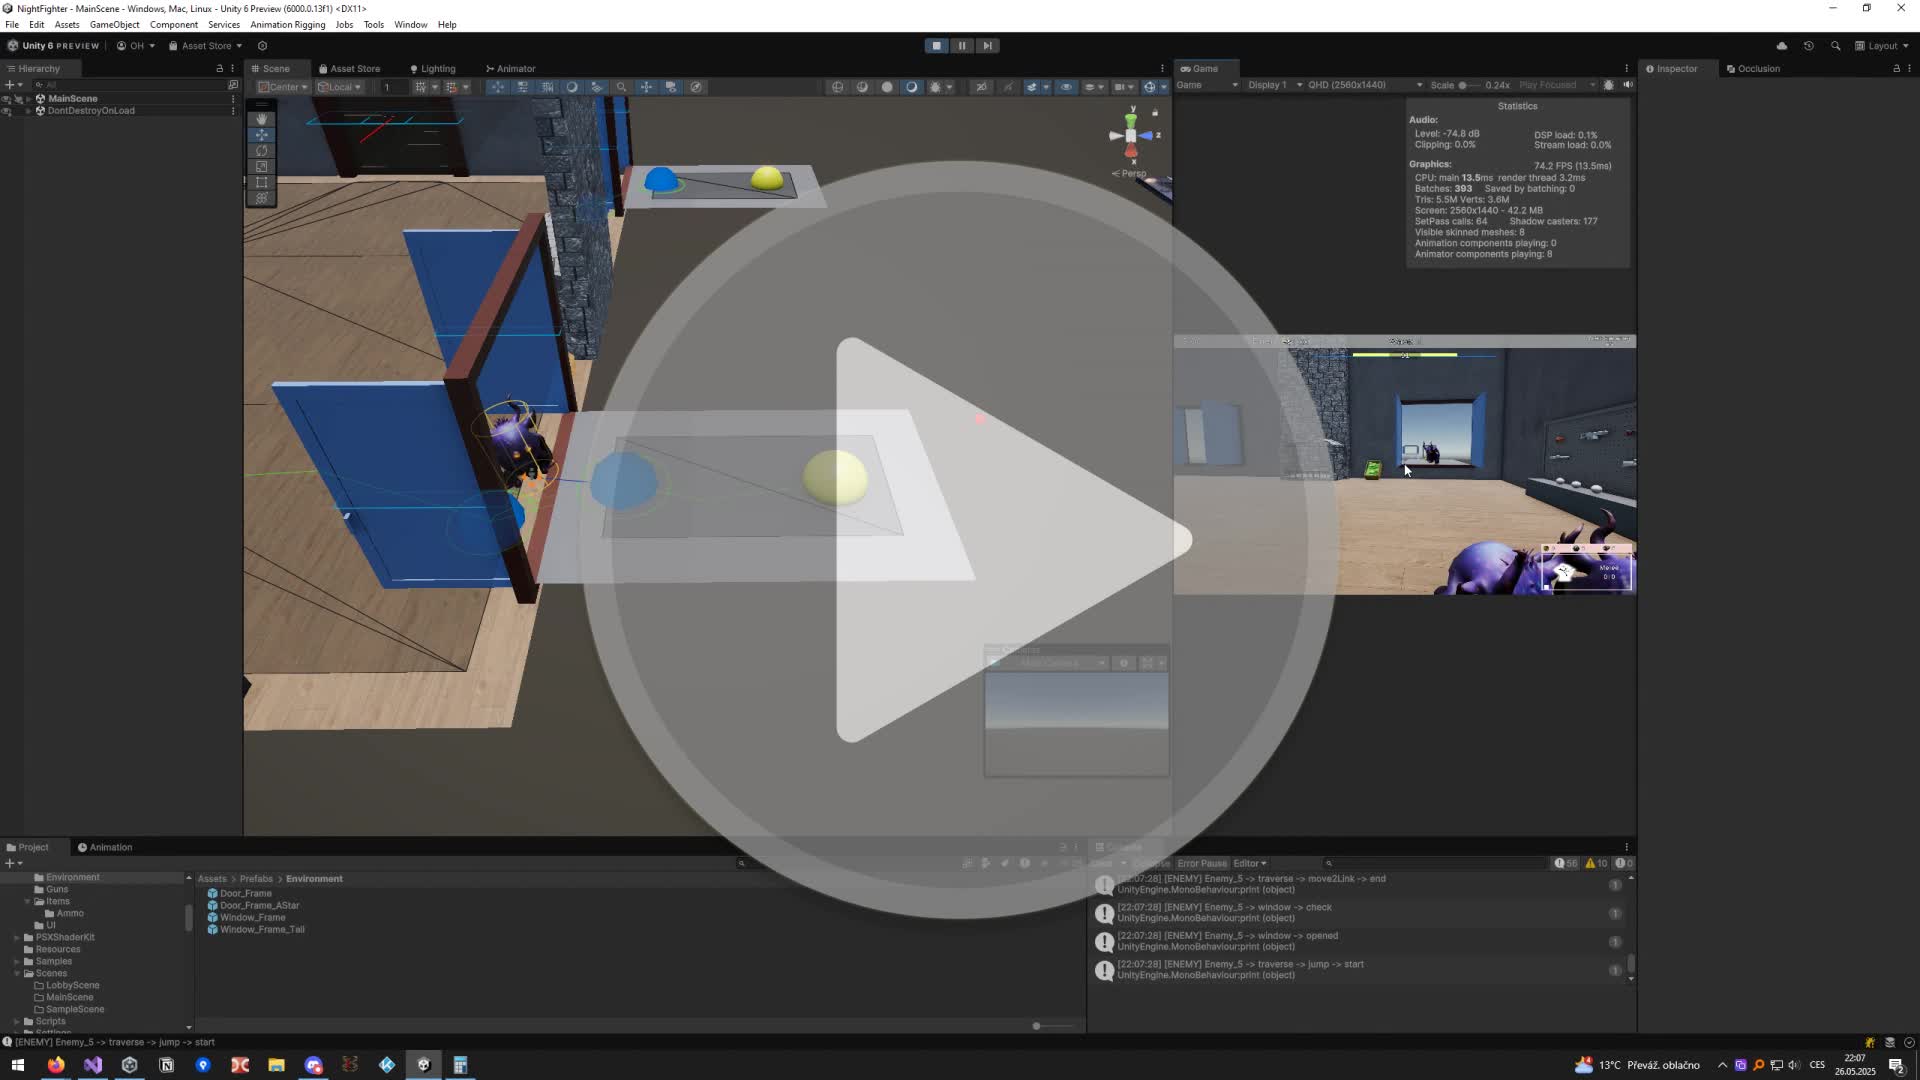
Task: Open the undo history icon
Action: pyautogui.click(x=1809, y=46)
